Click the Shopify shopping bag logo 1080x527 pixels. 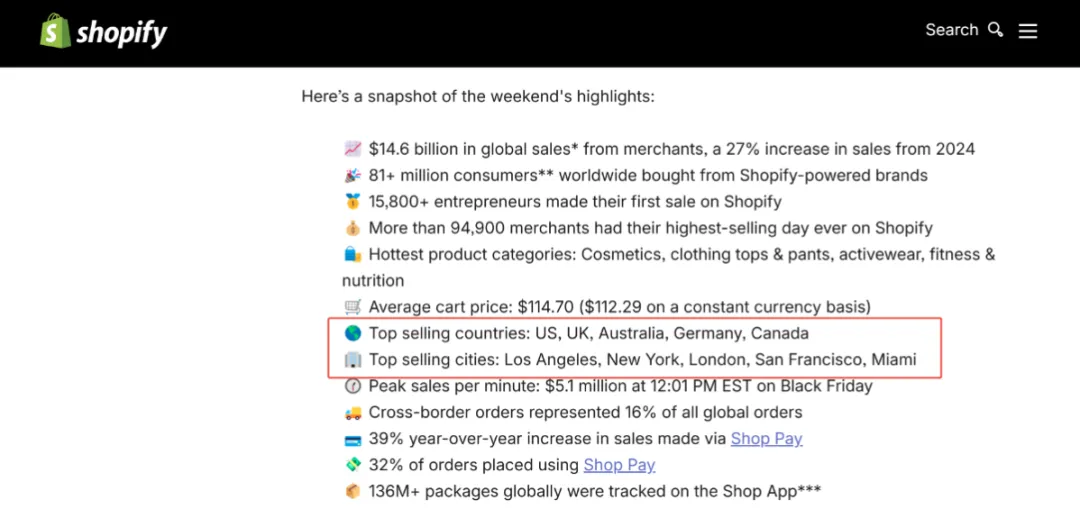pos(55,32)
